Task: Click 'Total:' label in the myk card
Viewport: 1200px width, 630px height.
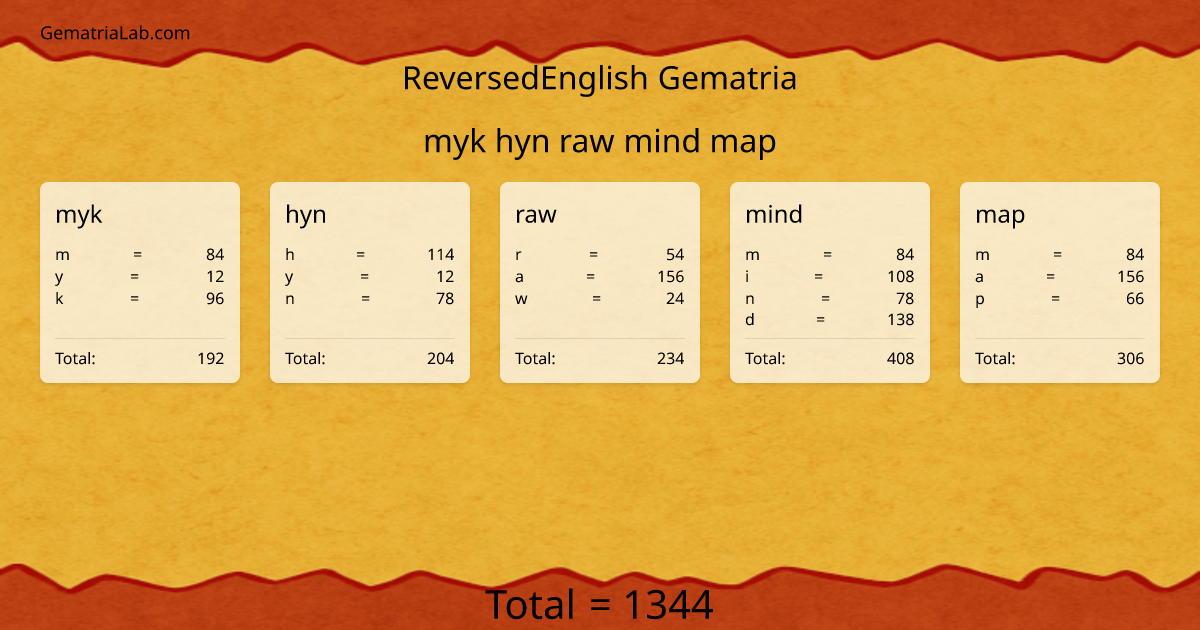Action: (75, 359)
